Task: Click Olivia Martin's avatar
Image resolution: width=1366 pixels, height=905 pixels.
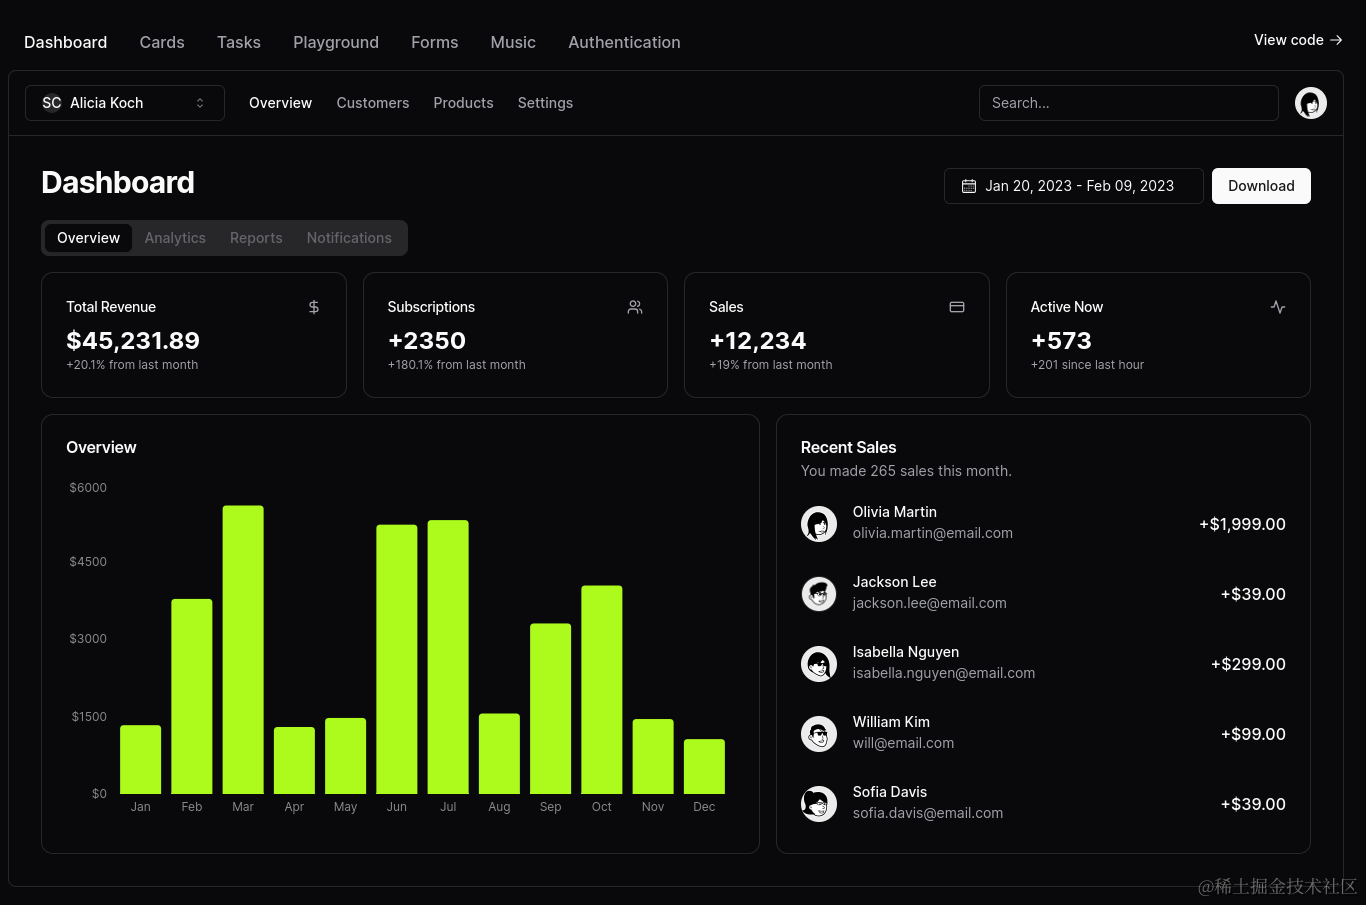Action: click(x=819, y=524)
